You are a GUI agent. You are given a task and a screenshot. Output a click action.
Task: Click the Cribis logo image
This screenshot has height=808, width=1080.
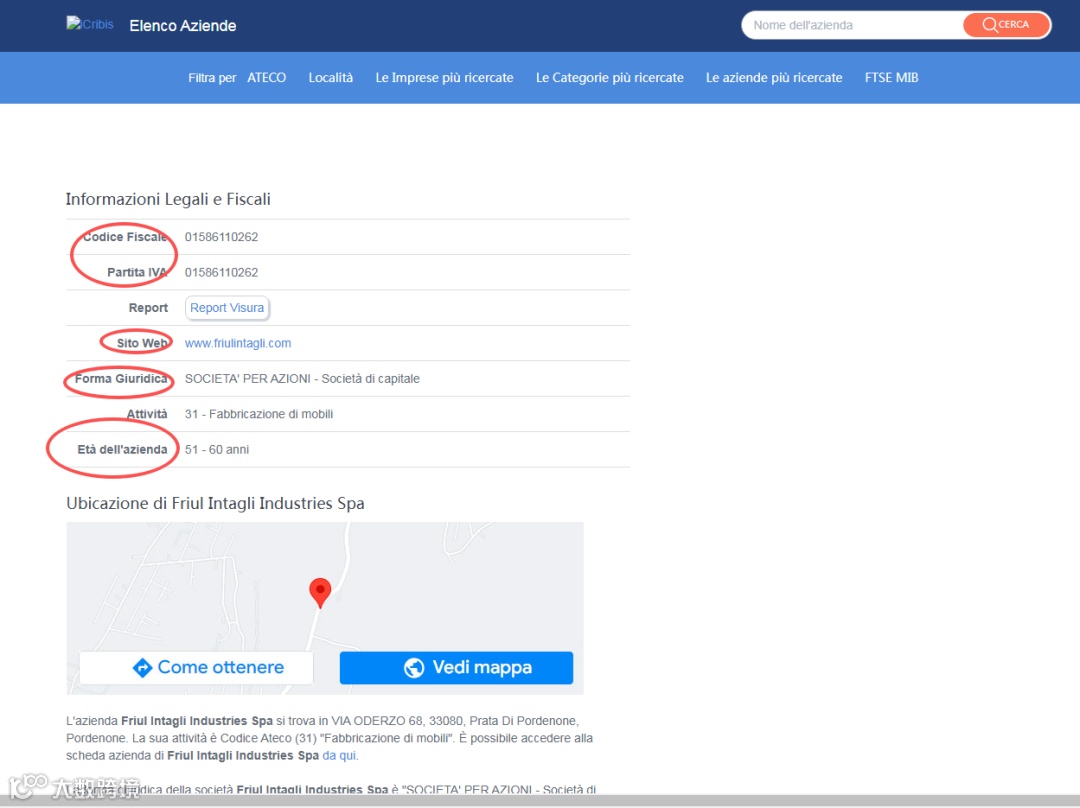coord(90,24)
